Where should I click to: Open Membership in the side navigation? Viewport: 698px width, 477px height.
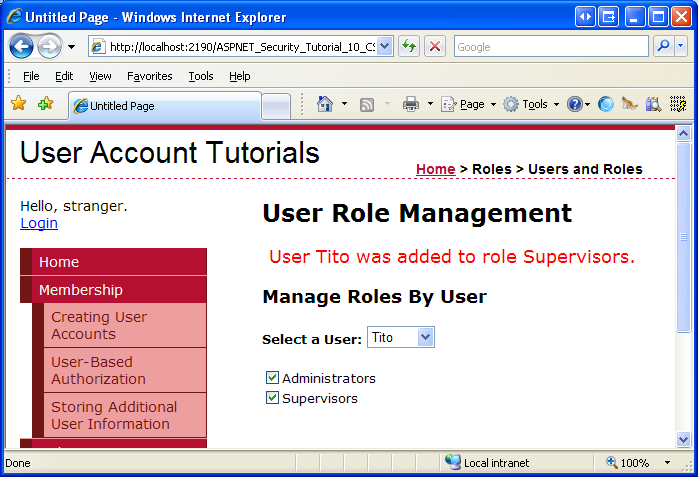[x=113, y=290]
